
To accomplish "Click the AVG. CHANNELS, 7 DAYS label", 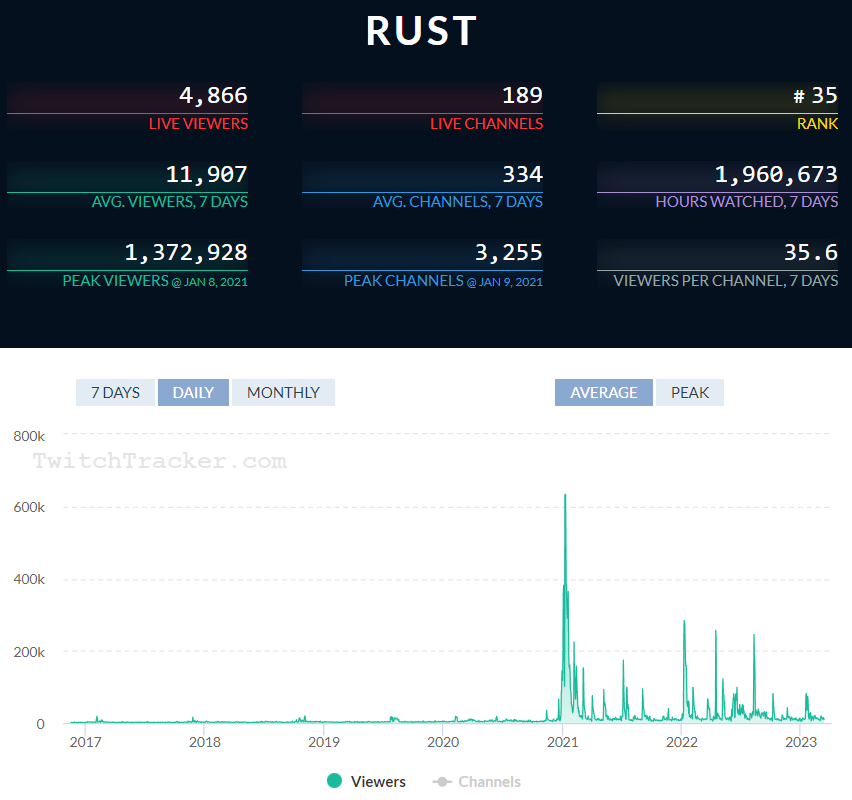I will click(x=458, y=202).
